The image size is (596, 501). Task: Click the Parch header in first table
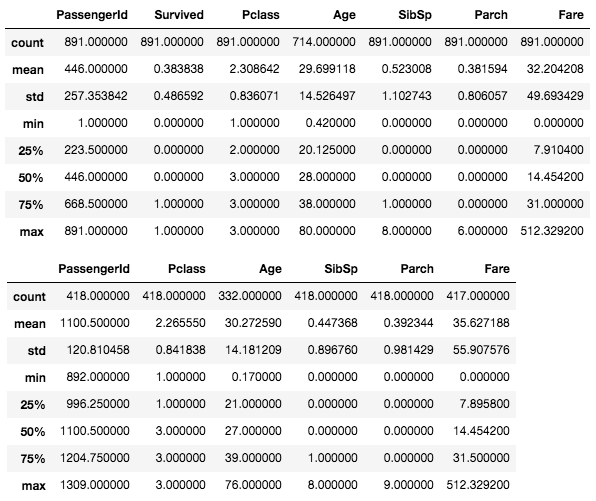coord(491,15)
